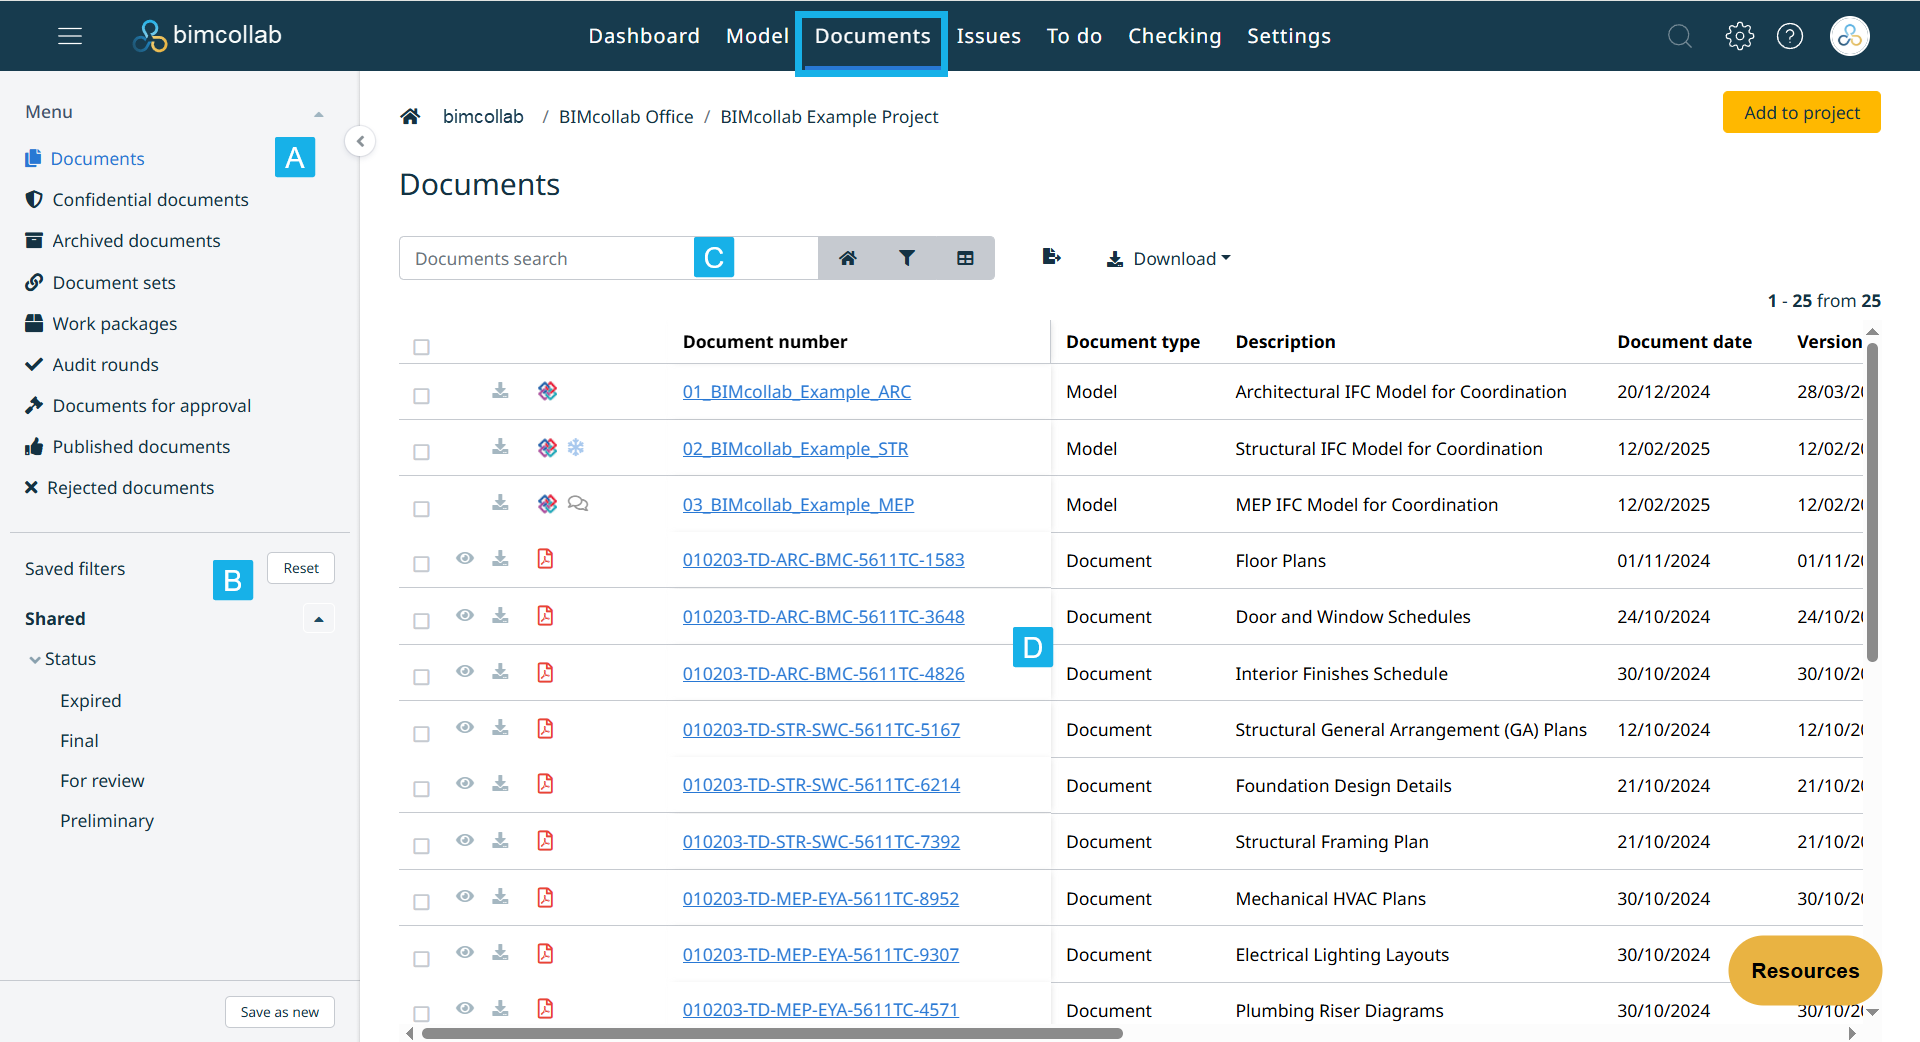
Task: Open the filter funnel icon
Action: click(x=907, y=258)
